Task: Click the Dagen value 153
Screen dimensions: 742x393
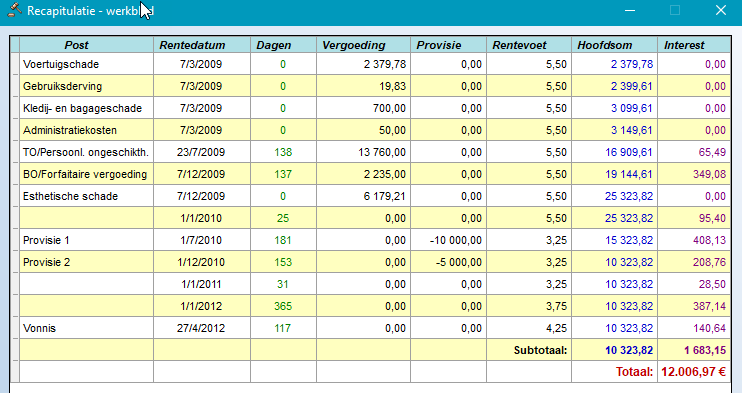Action: click(x=283, y=262)
